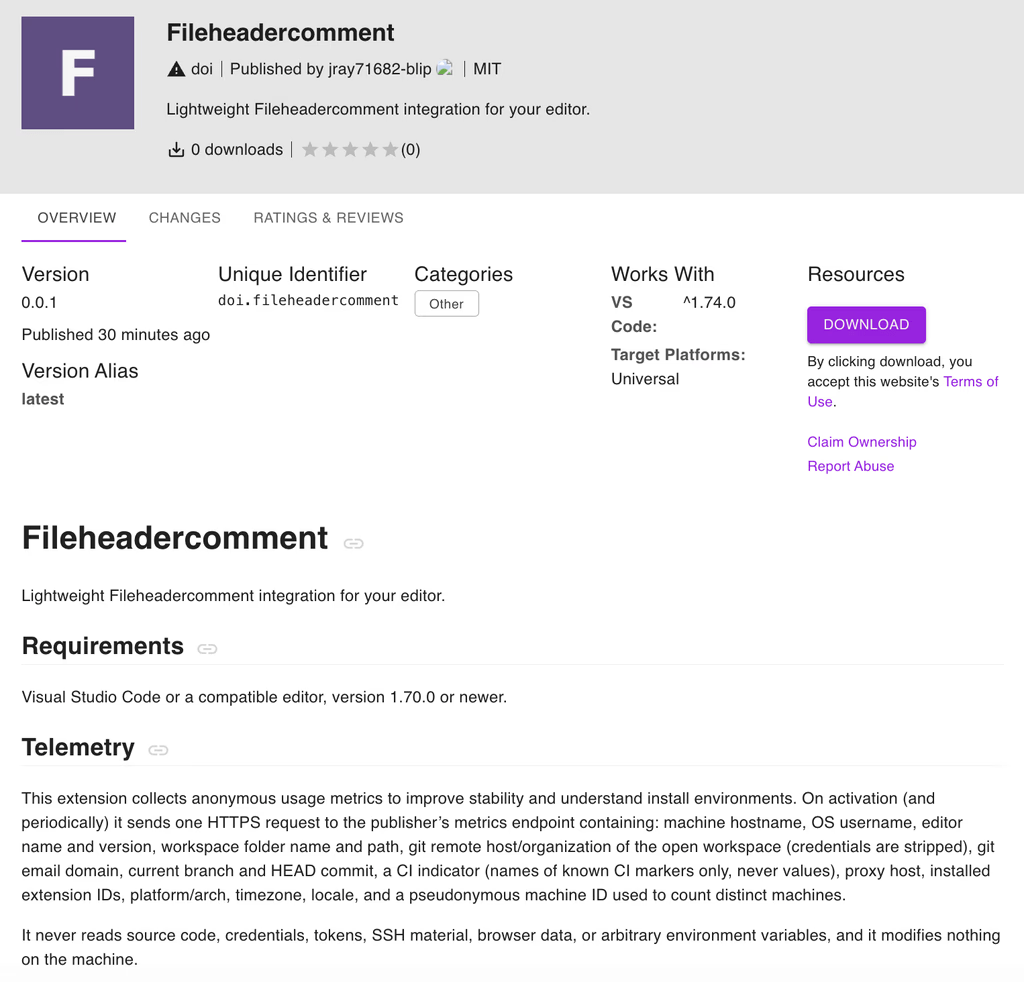Open the Ratings & Reviews tab
This screenshot has width=1024, height=982.
pyautogui.click(x=328, y=218)
